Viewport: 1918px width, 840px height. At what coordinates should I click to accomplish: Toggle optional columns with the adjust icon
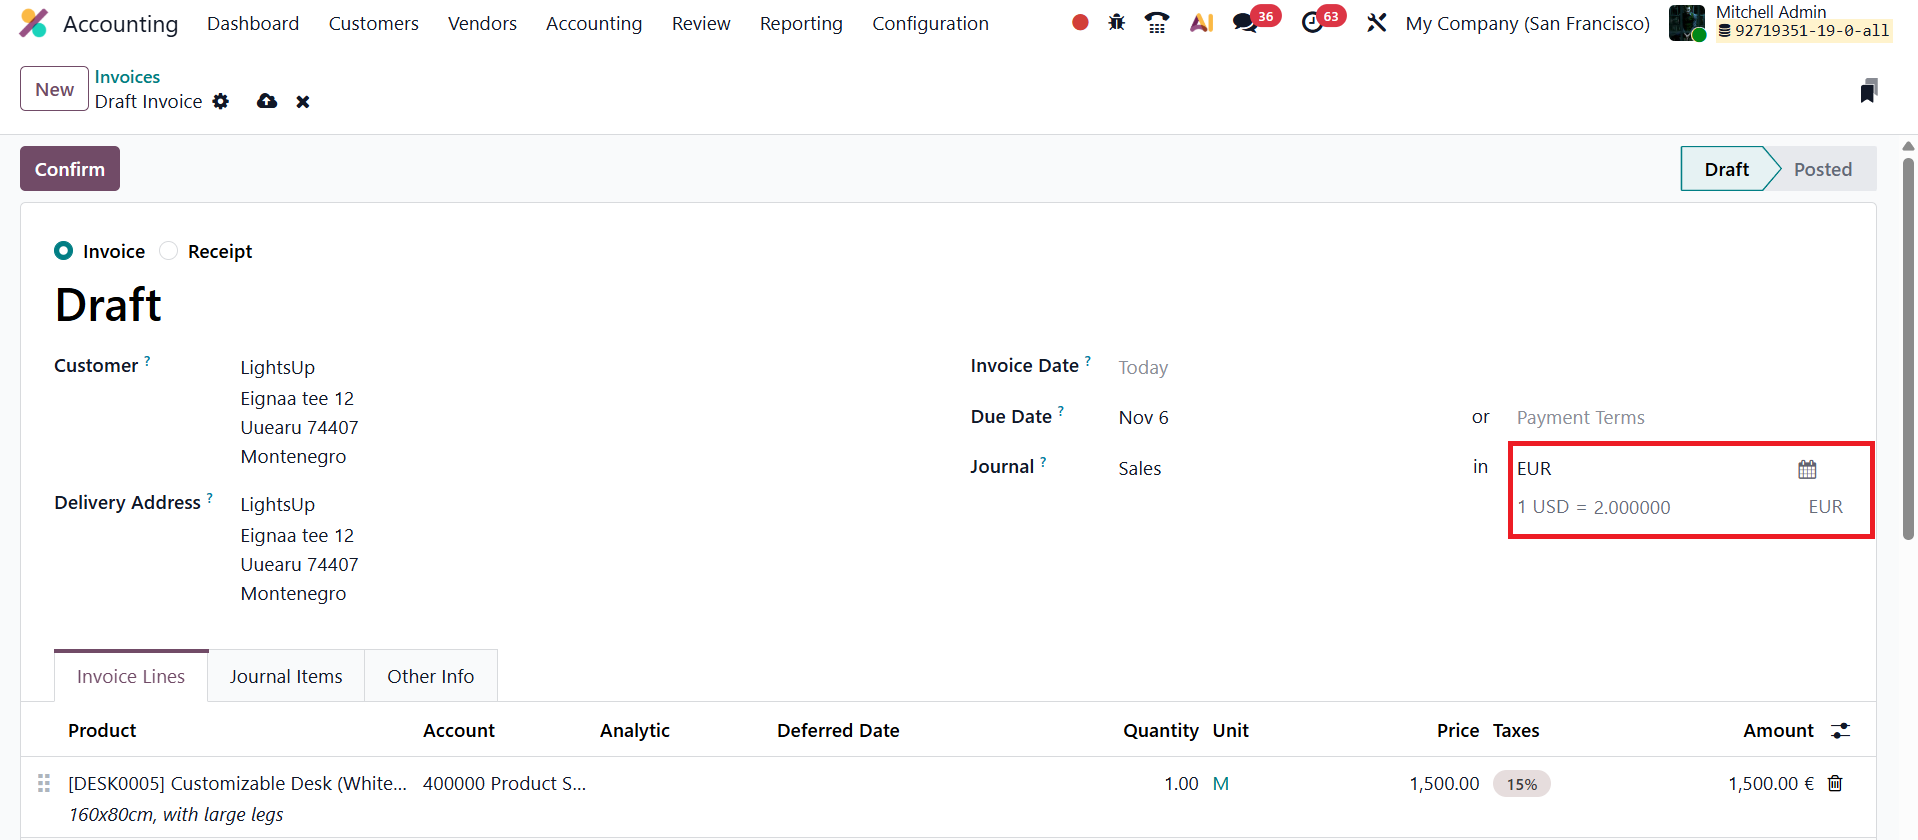(x=1840, y=731)
